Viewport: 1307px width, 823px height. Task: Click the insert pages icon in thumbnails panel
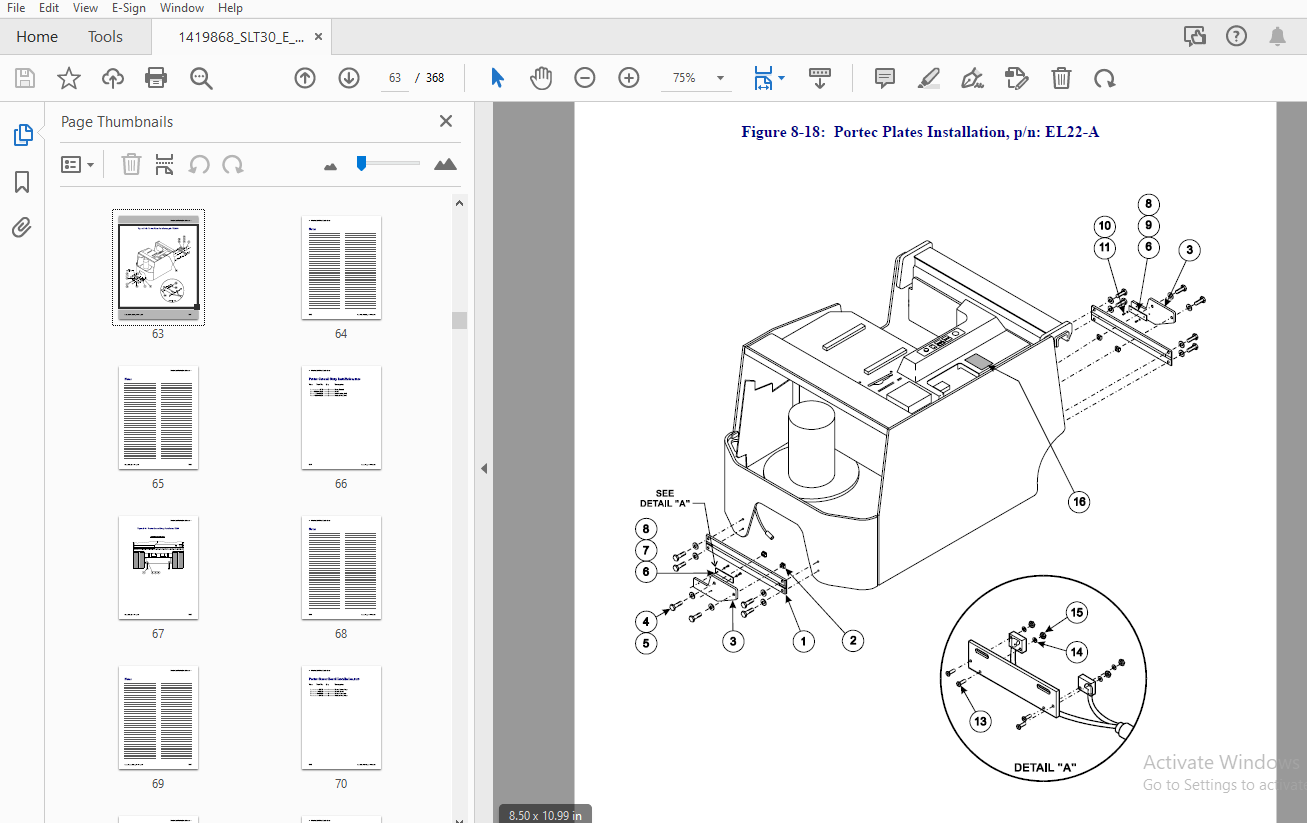coord(165,164)
